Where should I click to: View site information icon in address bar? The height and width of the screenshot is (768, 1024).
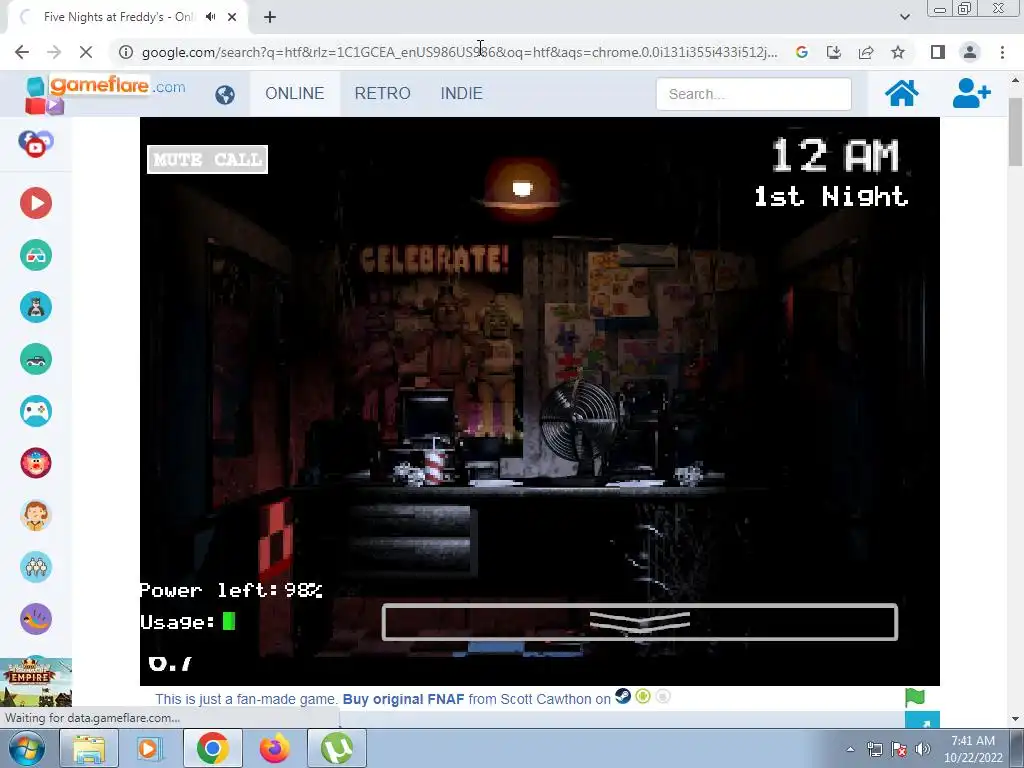pyautogui.click(x=126, y=52)
